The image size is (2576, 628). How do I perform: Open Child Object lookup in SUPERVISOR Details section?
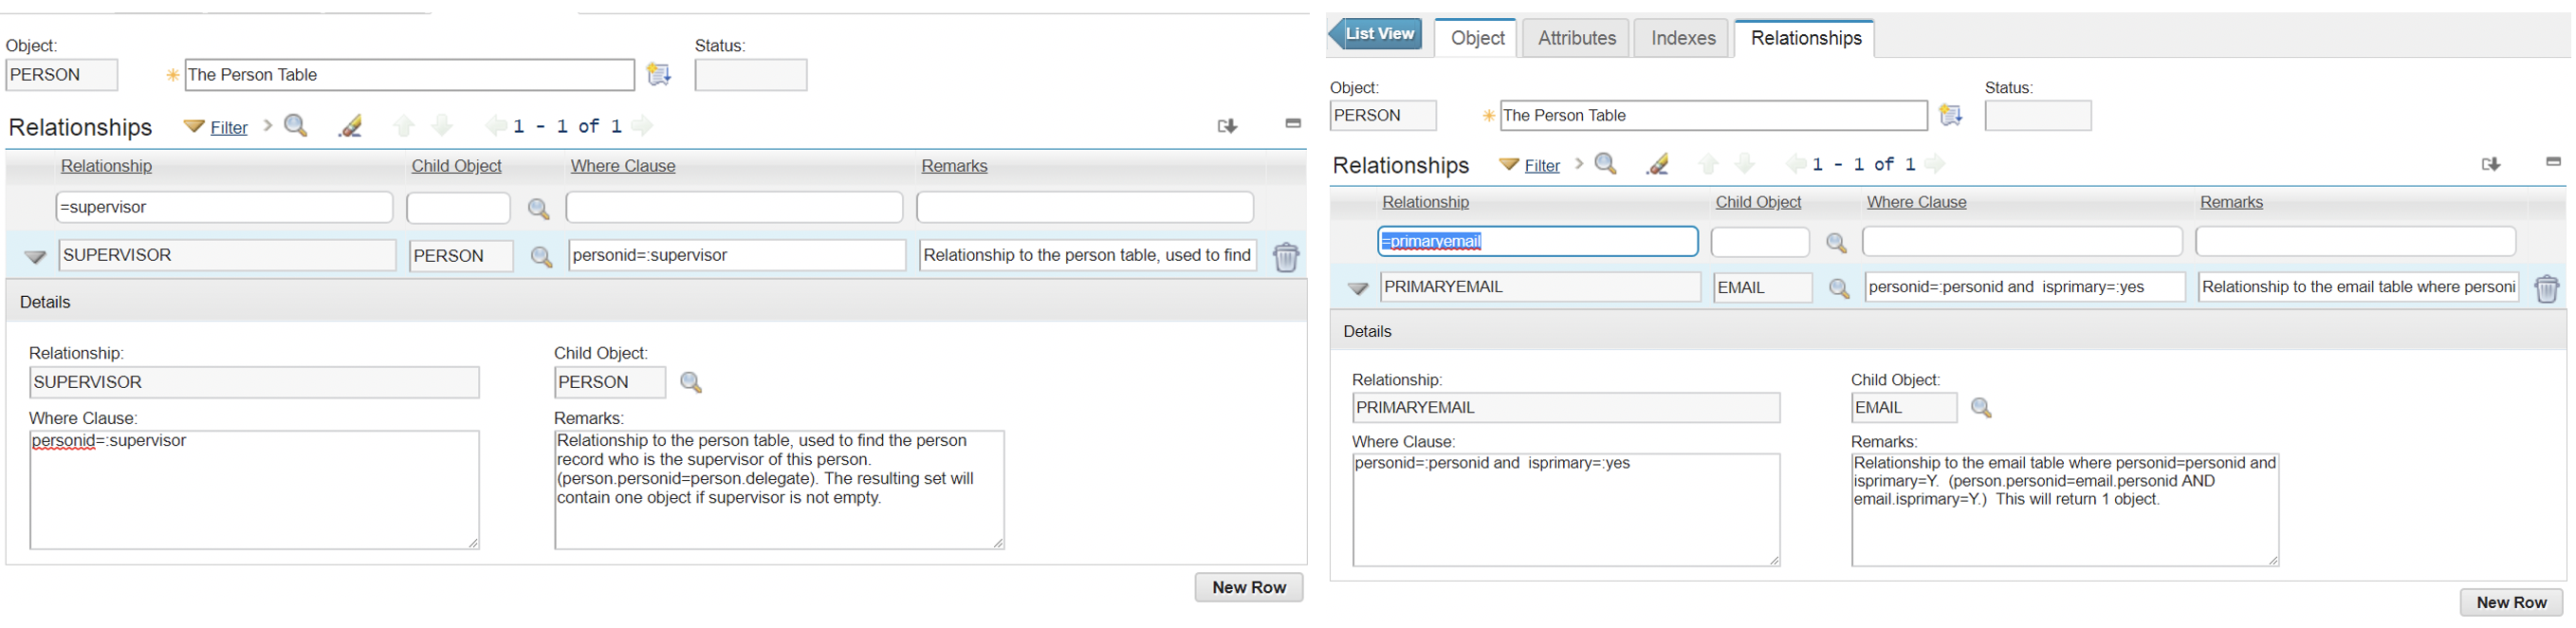(690, 382)
